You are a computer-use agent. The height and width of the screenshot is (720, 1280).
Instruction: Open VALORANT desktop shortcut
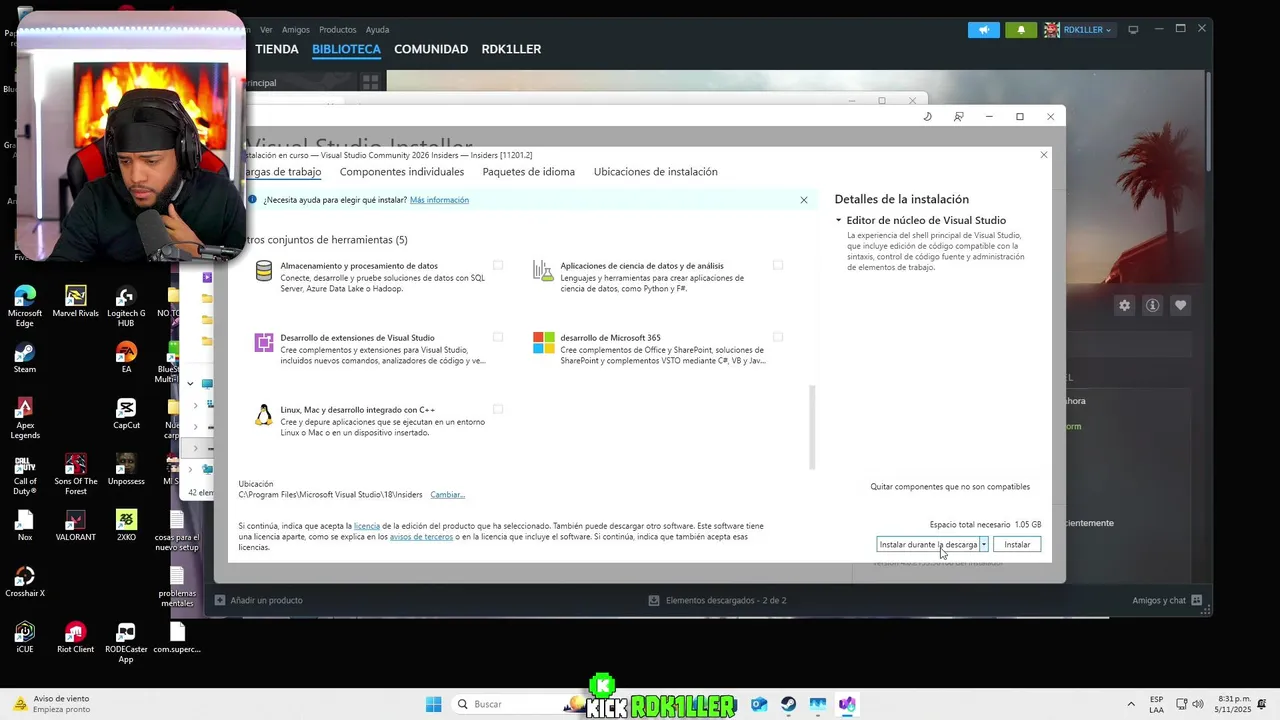[x=75, y=525]
